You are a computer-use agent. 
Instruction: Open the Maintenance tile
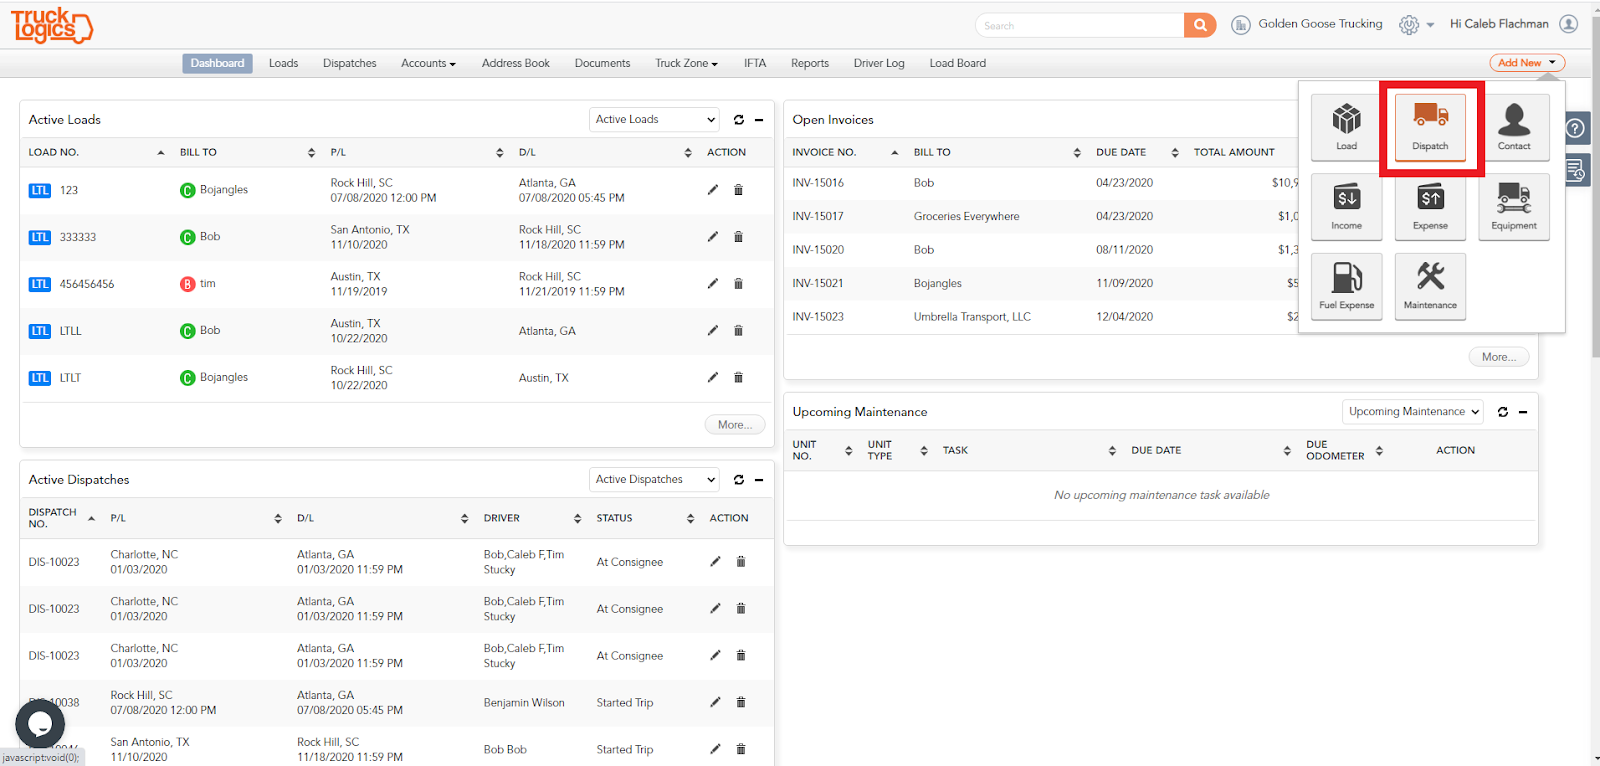[1430, 286]
